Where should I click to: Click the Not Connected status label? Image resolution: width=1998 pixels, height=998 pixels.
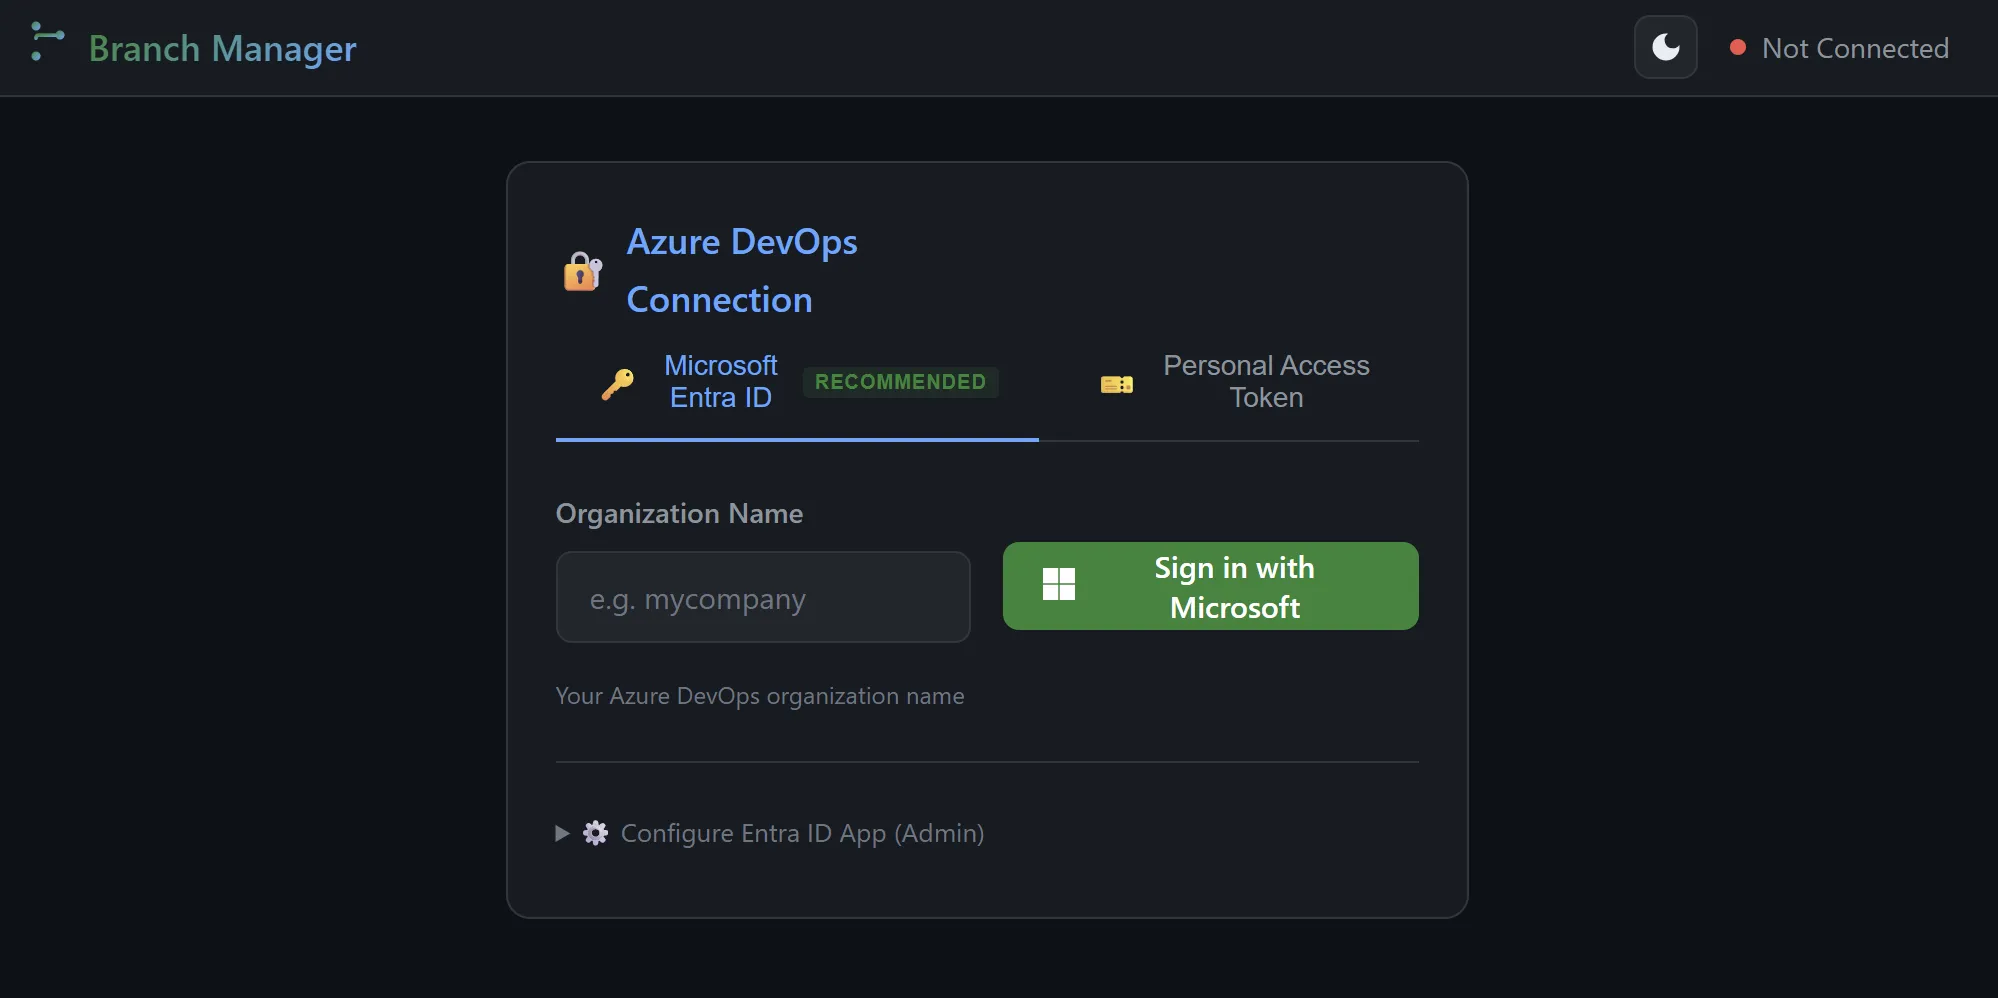point(1854,48)
